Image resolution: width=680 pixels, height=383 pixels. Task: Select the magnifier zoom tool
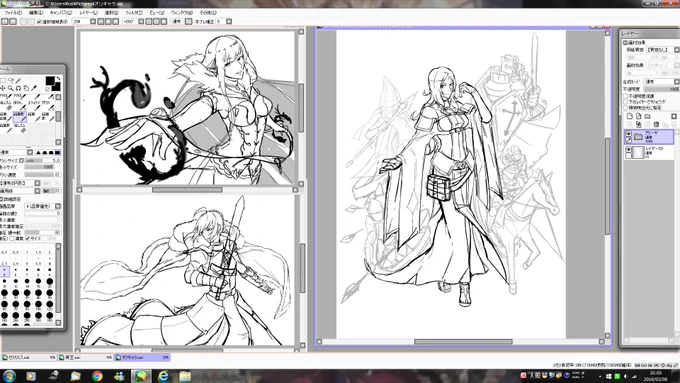(10, 88)
